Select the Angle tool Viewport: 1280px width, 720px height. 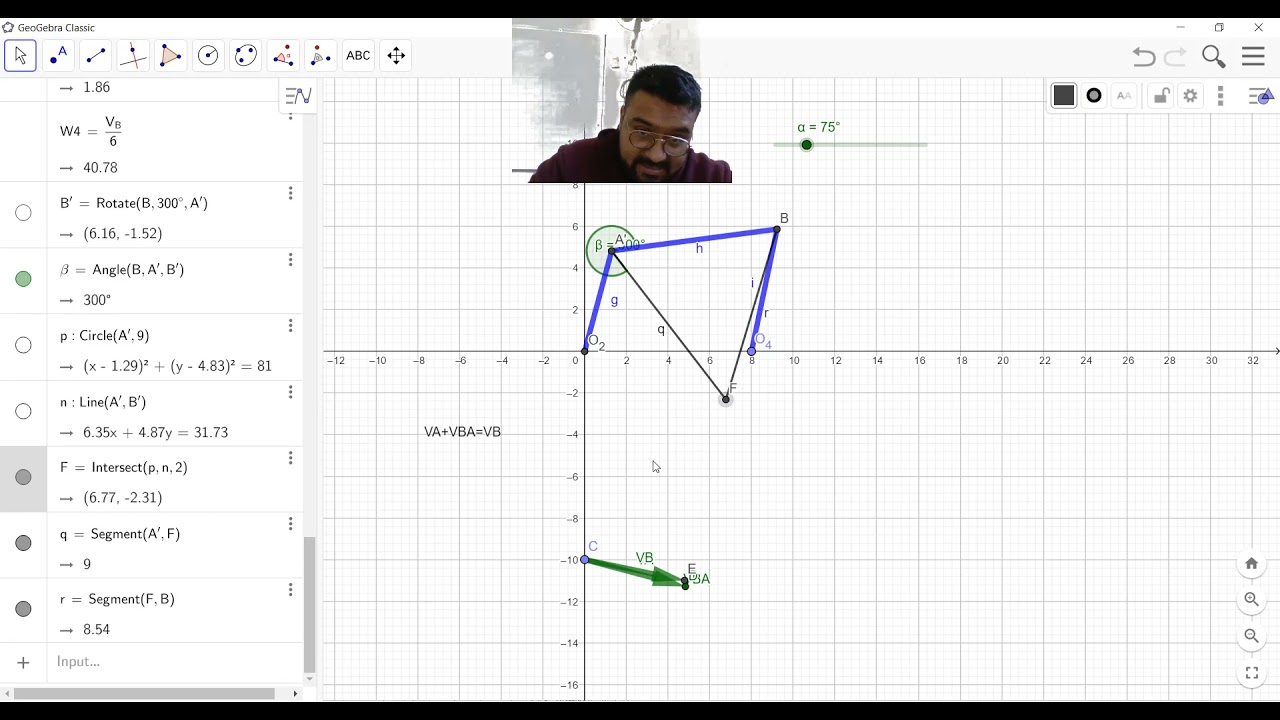283,56
